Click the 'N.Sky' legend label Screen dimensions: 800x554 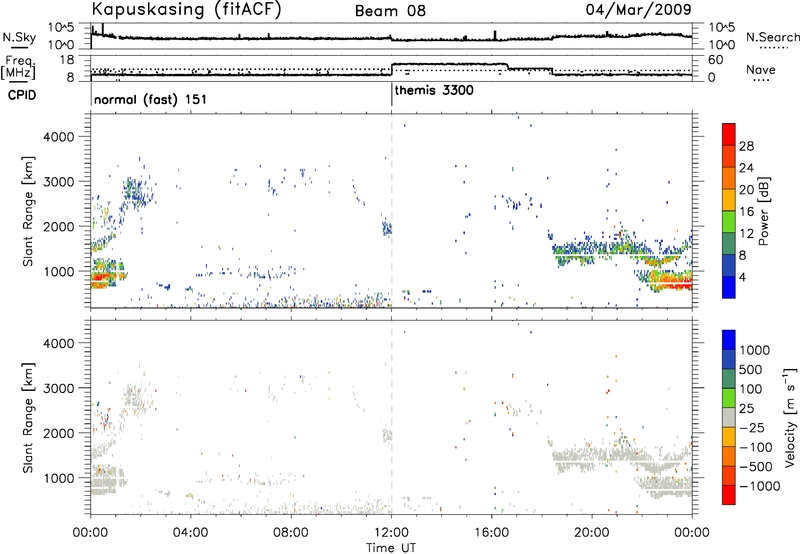pos(19,37)
